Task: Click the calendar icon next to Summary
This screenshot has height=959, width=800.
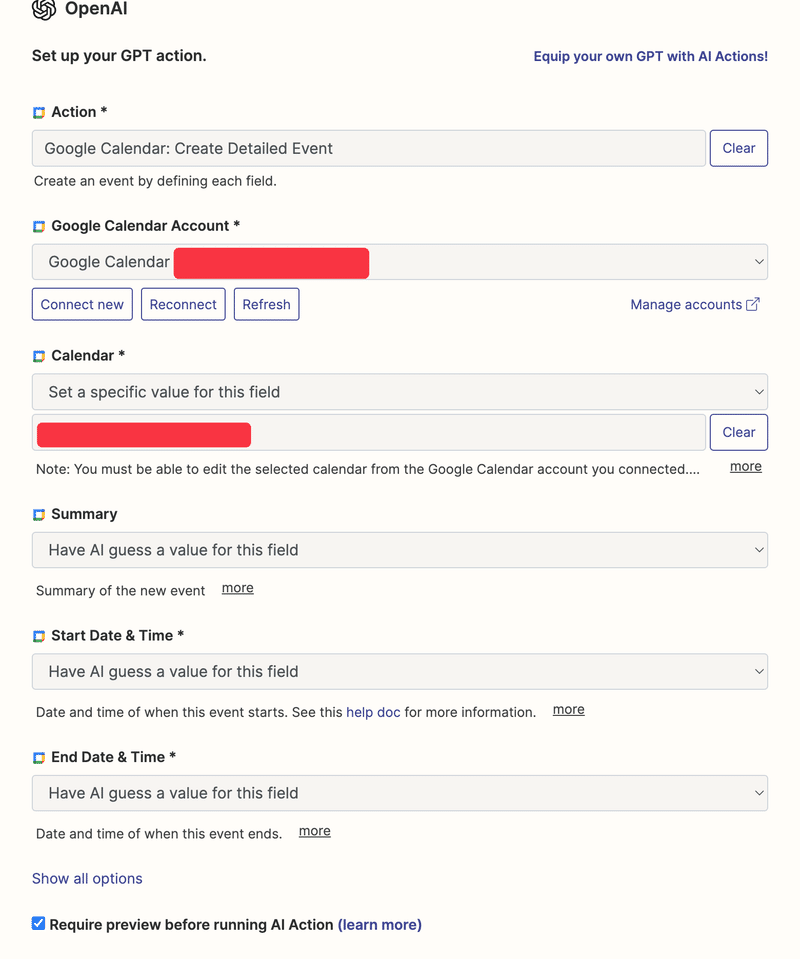Action: pyautogui.click(x=39, y=514)
